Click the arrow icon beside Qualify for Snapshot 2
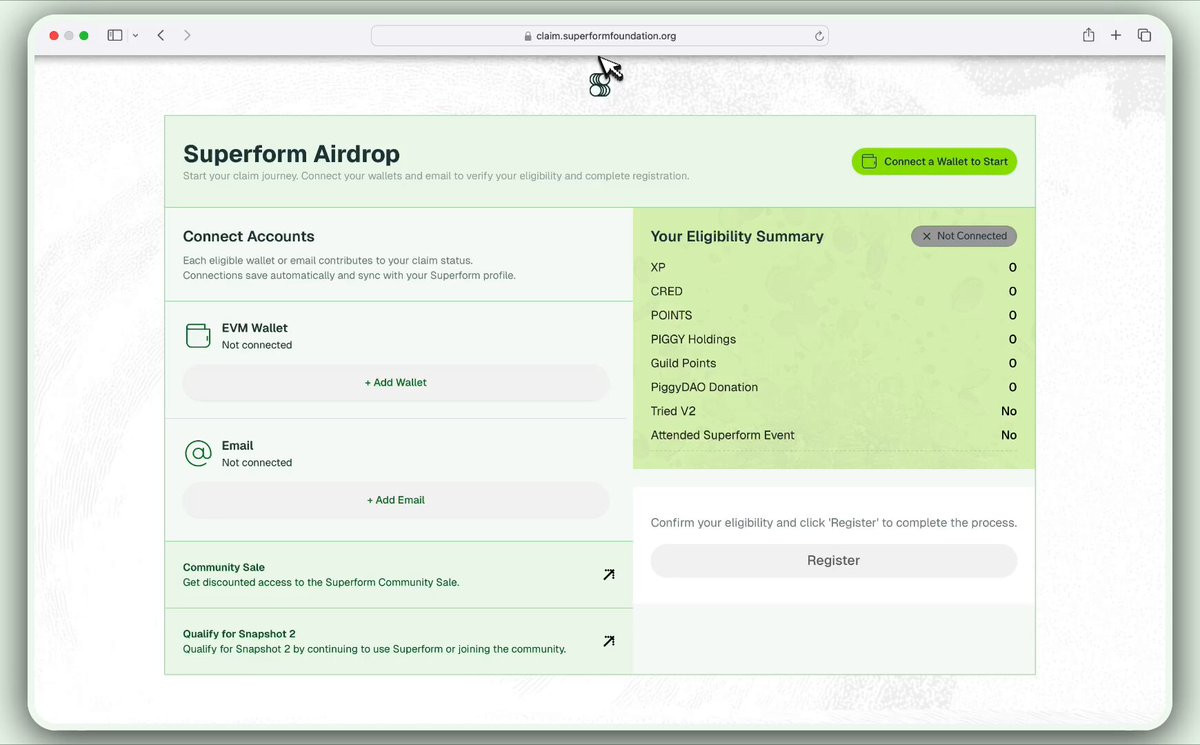 608,641
